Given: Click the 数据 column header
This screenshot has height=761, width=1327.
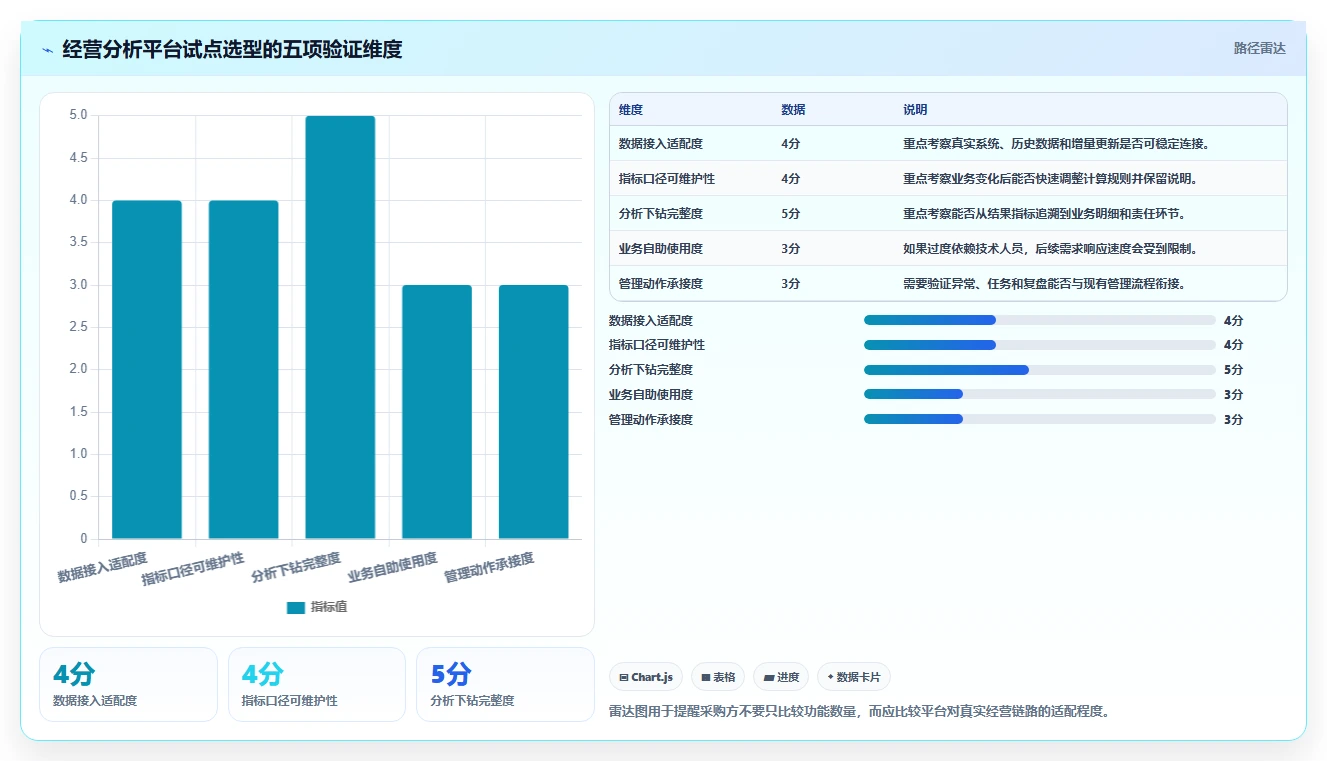Looking at the screenshot, I should 793,110.
